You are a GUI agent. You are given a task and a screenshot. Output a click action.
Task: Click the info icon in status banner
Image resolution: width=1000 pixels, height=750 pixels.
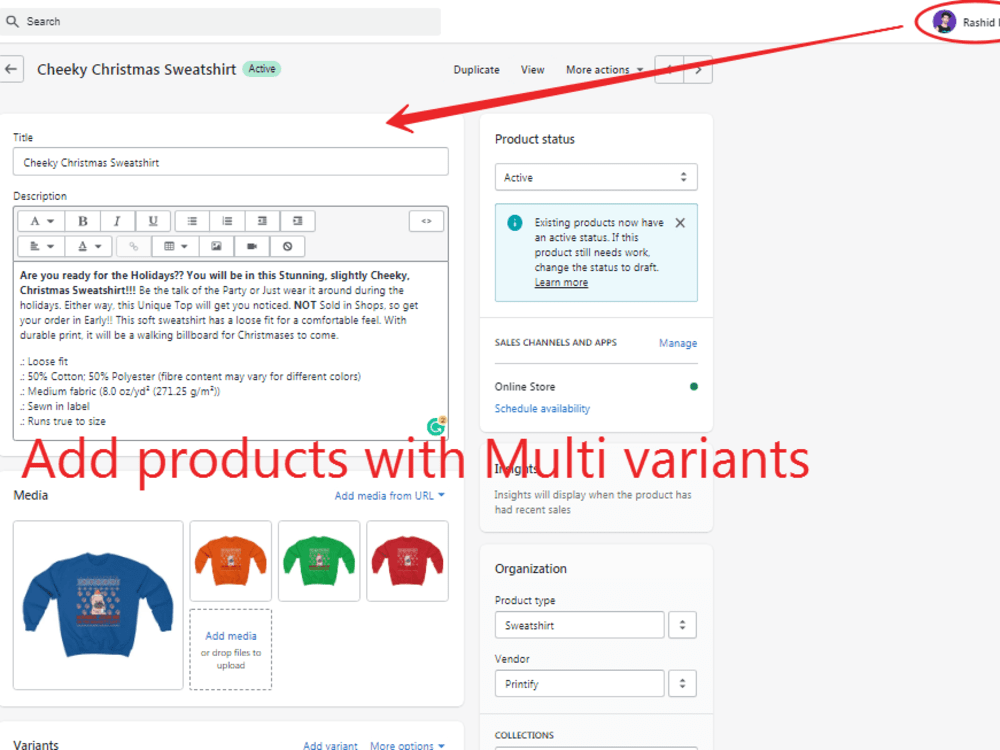[515, 223]
